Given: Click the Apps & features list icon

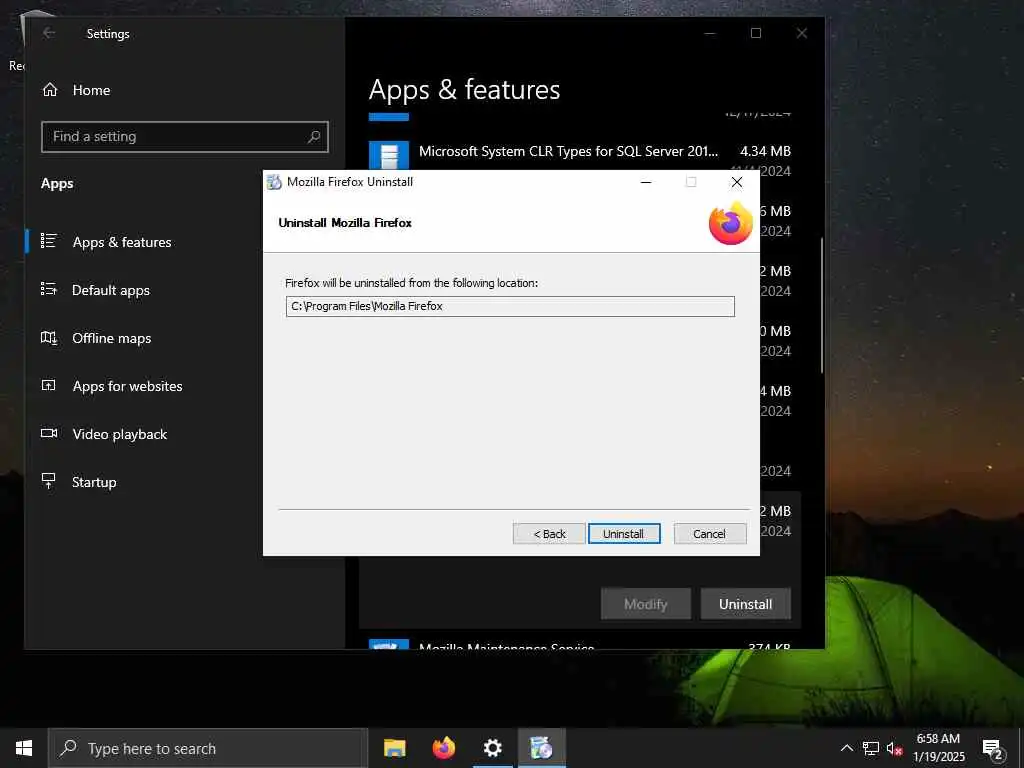Looking at the screenshot, I should click(x=49, y=241).
